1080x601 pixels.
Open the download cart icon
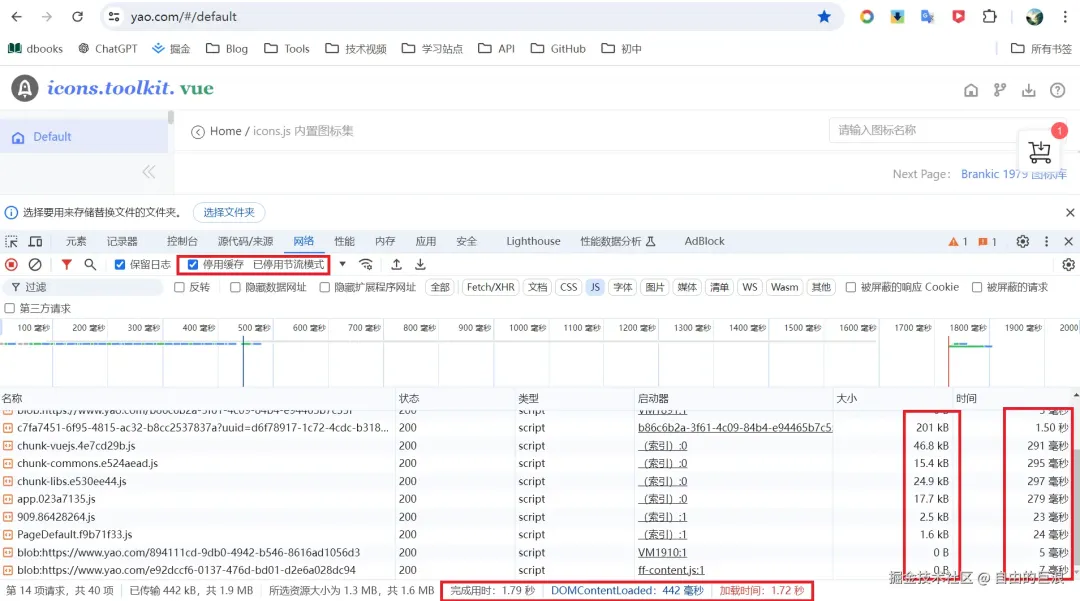pos(1040,152)
